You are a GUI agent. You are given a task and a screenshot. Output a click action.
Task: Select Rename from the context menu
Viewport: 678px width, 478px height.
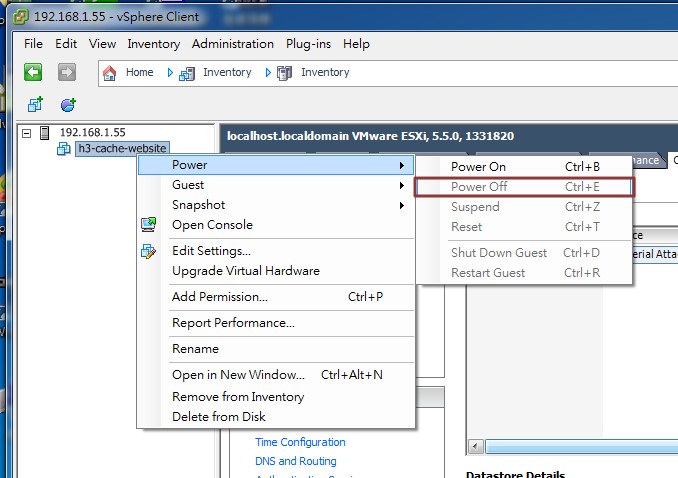(276, 348)
